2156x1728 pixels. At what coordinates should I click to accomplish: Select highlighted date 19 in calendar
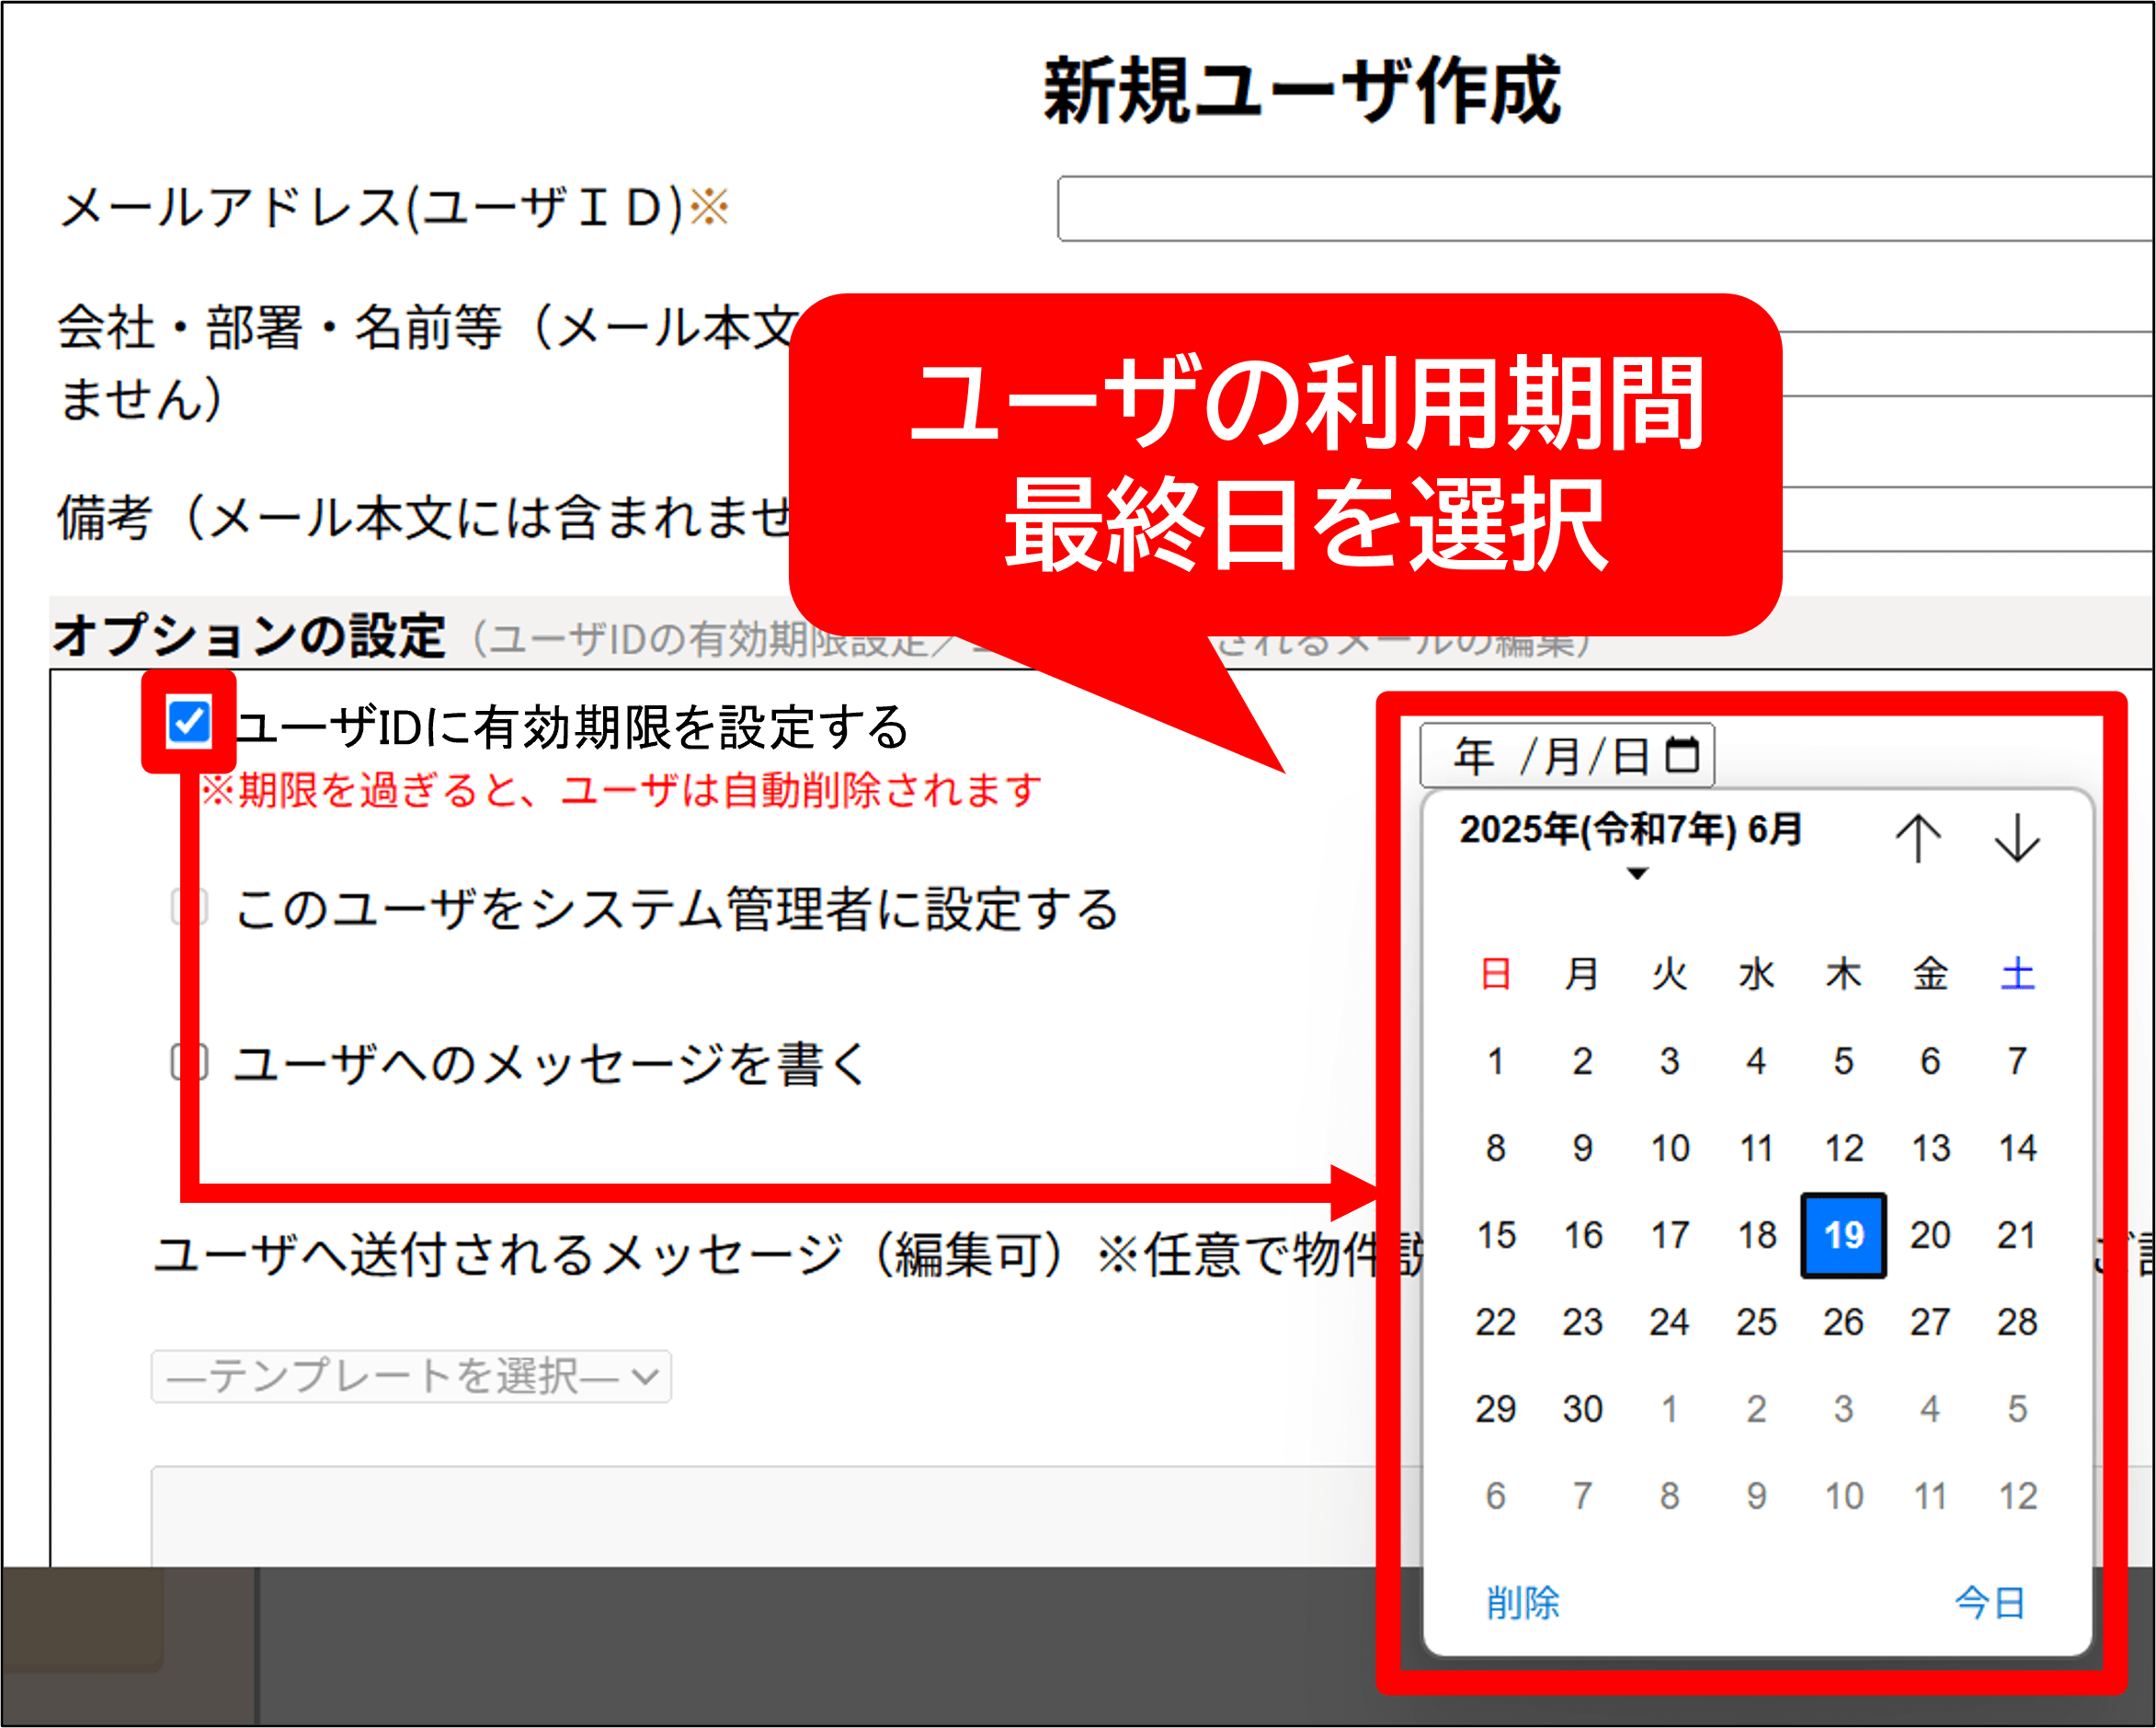(x=1843, y=1235)
